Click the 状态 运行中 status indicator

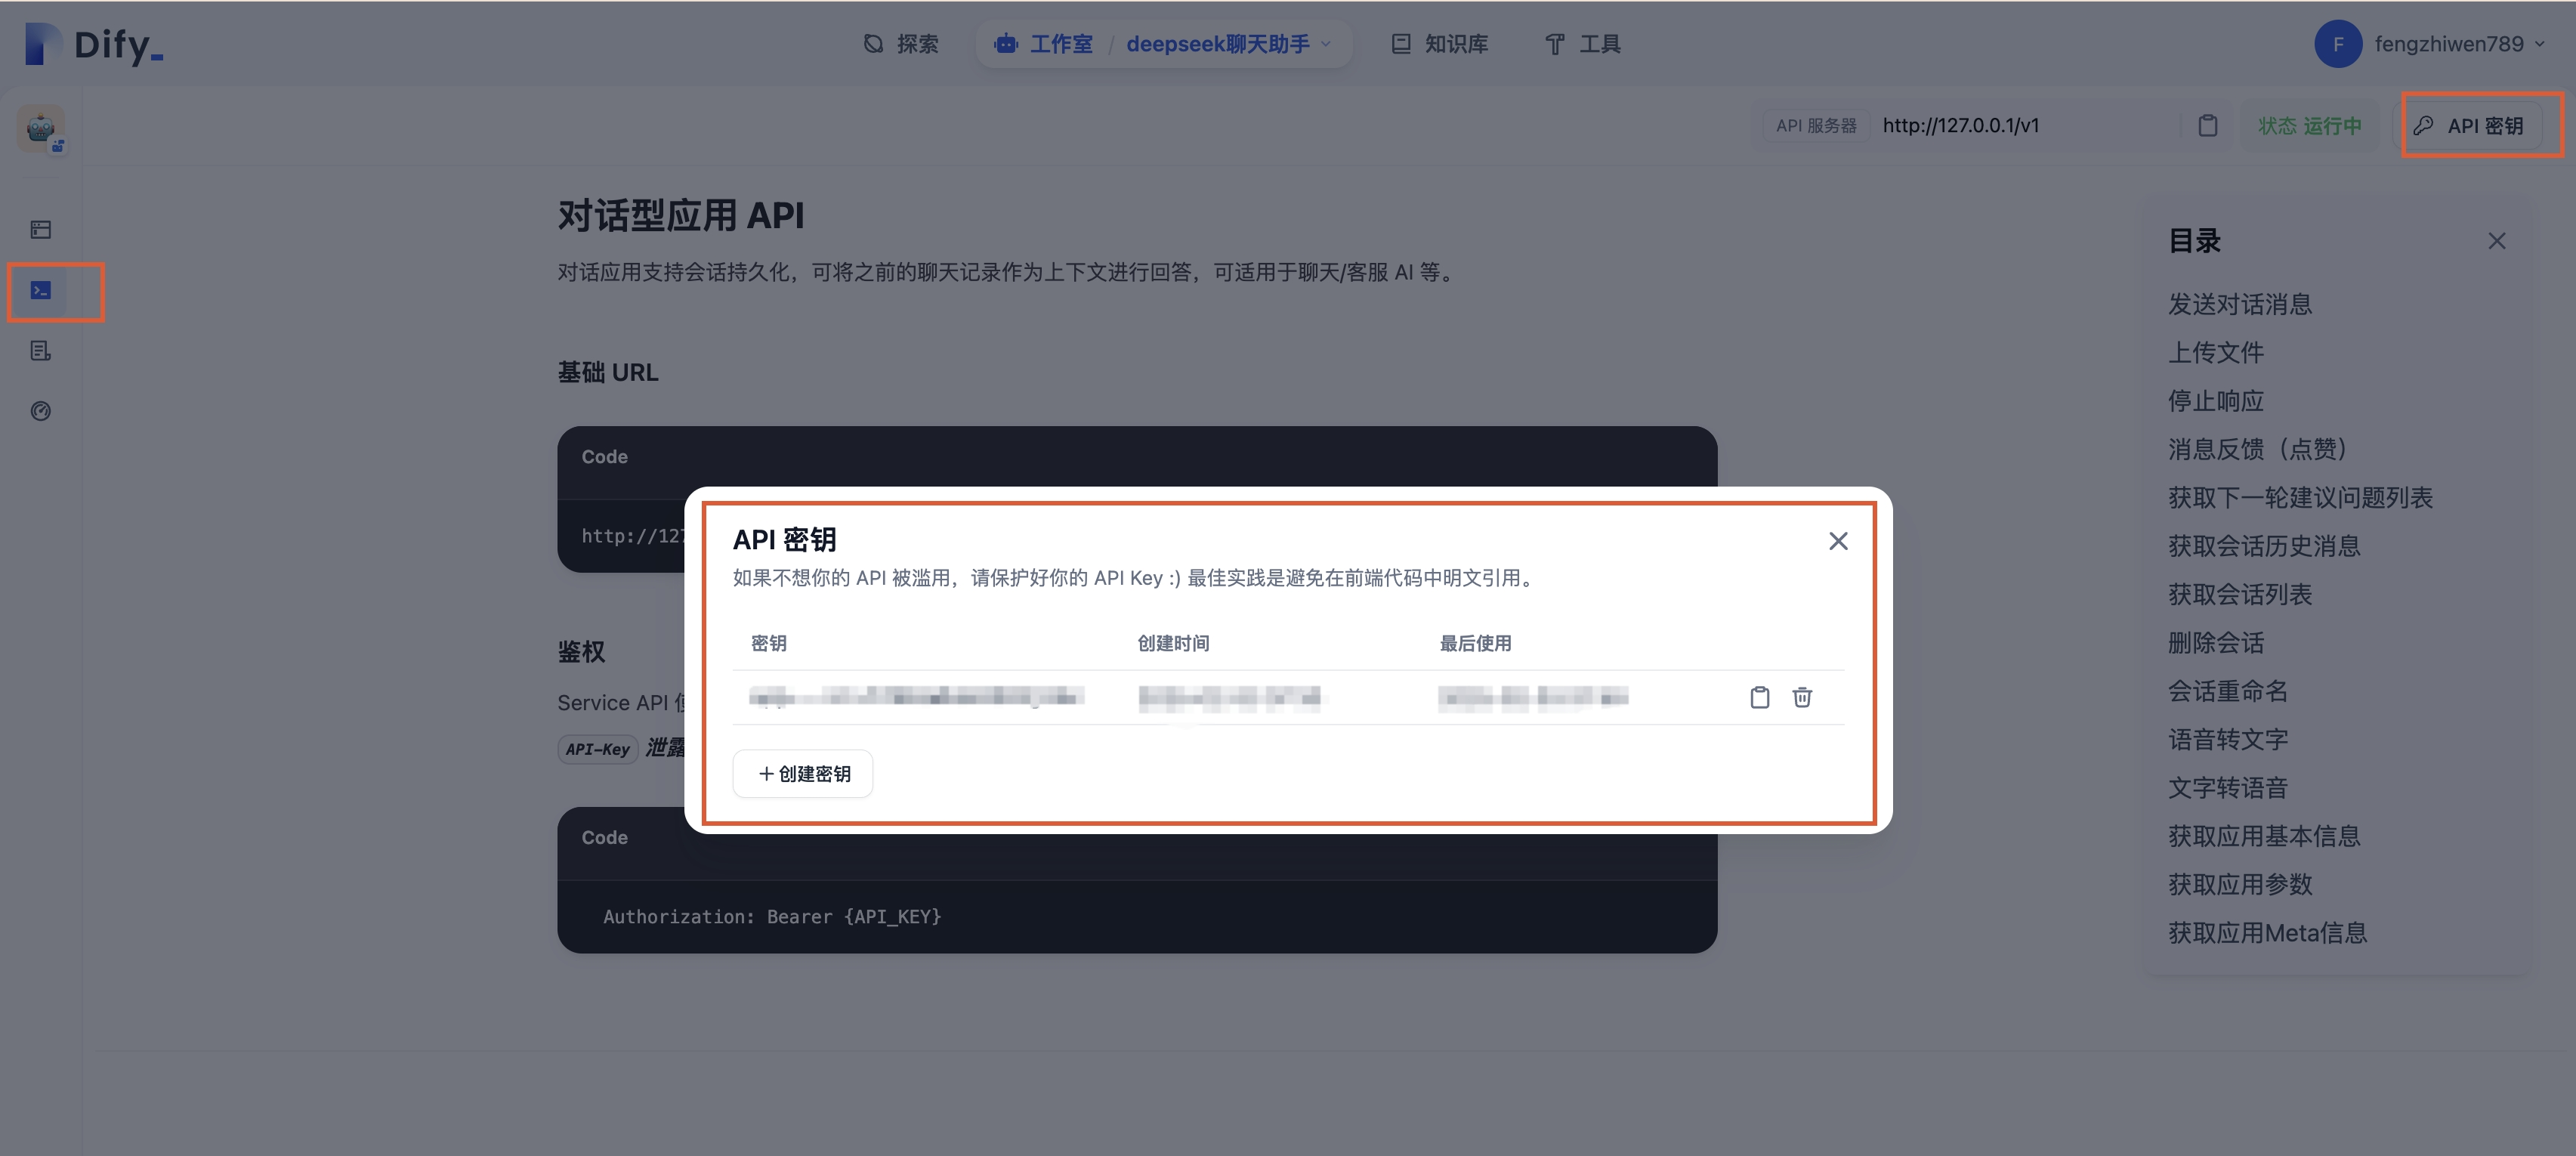coord(2310,125)
